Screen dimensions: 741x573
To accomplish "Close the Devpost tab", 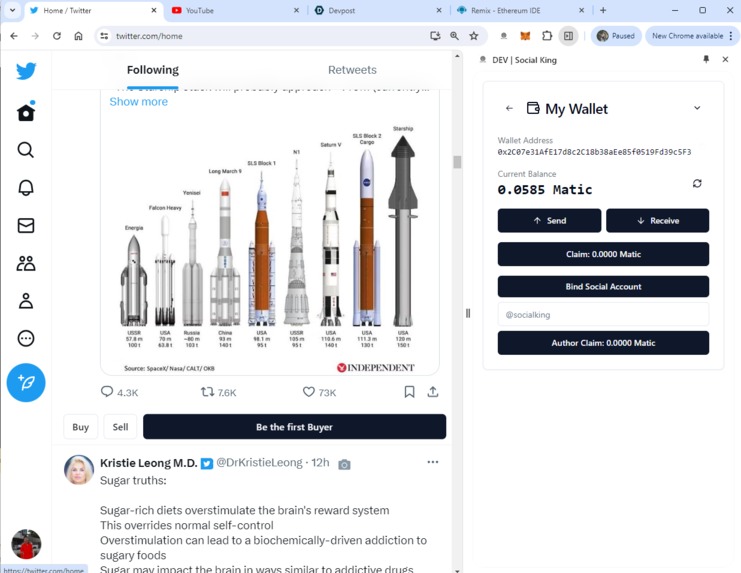I will tap(439, 10).
